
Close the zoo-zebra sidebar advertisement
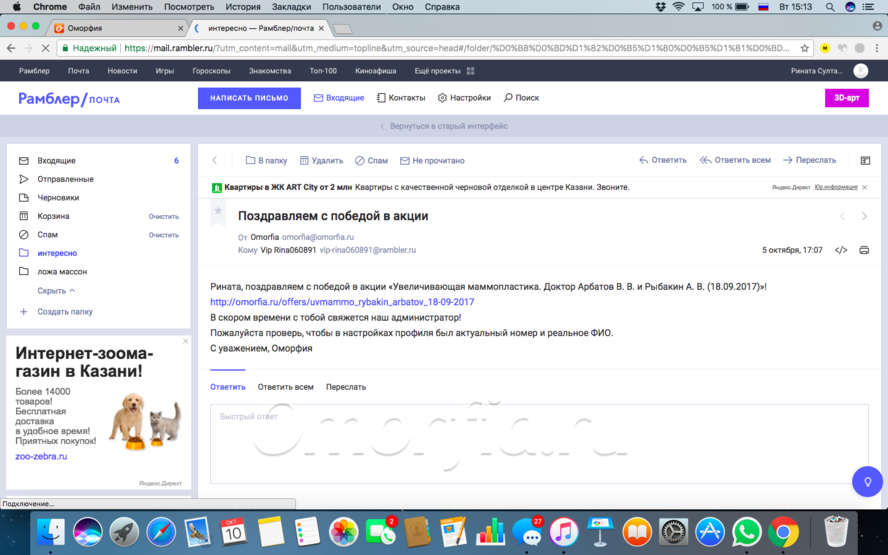coord(185,341)
